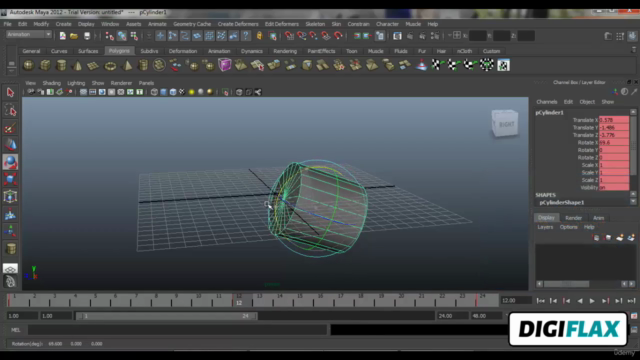
Task: Create a polygon cone from shelf
Action: (x=78, y=65)
